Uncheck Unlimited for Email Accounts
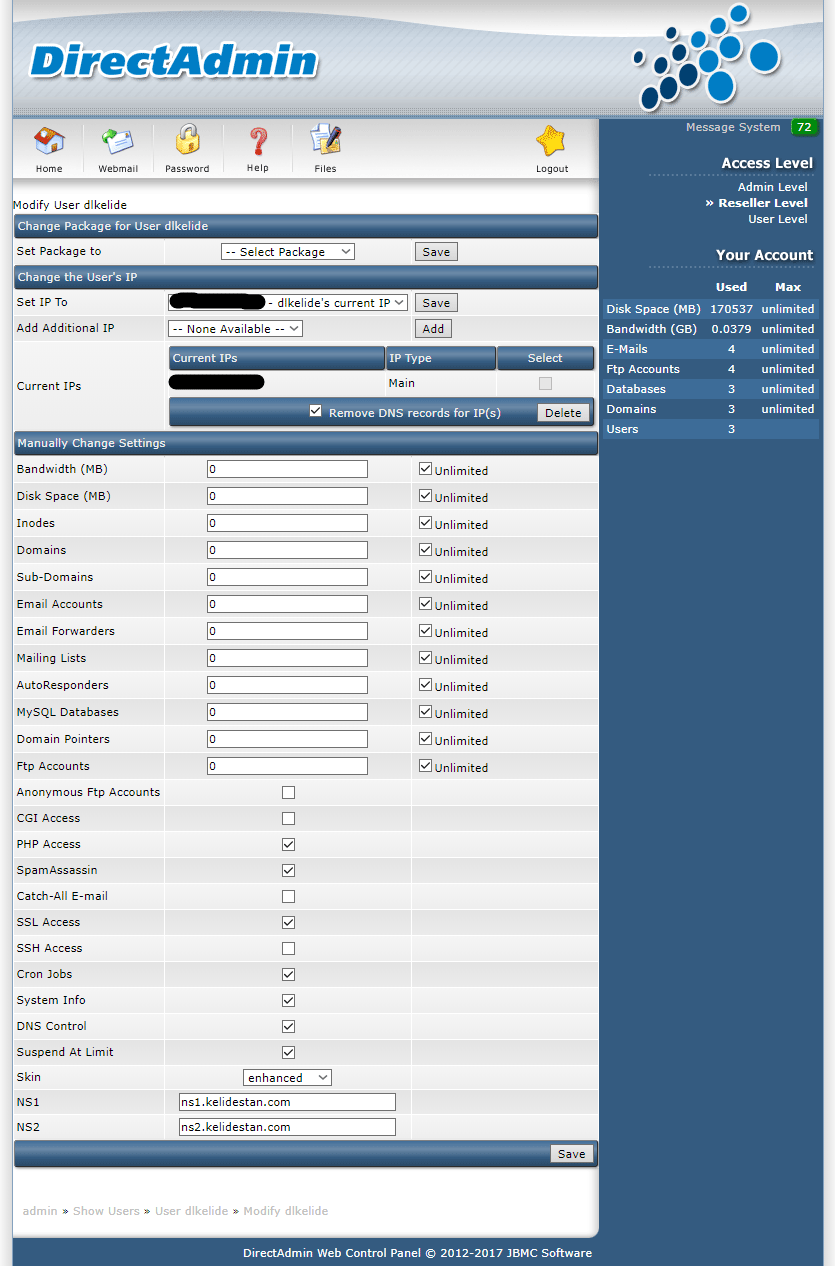The width and height of the screenshot is (835, 1266). coord(425,603)
